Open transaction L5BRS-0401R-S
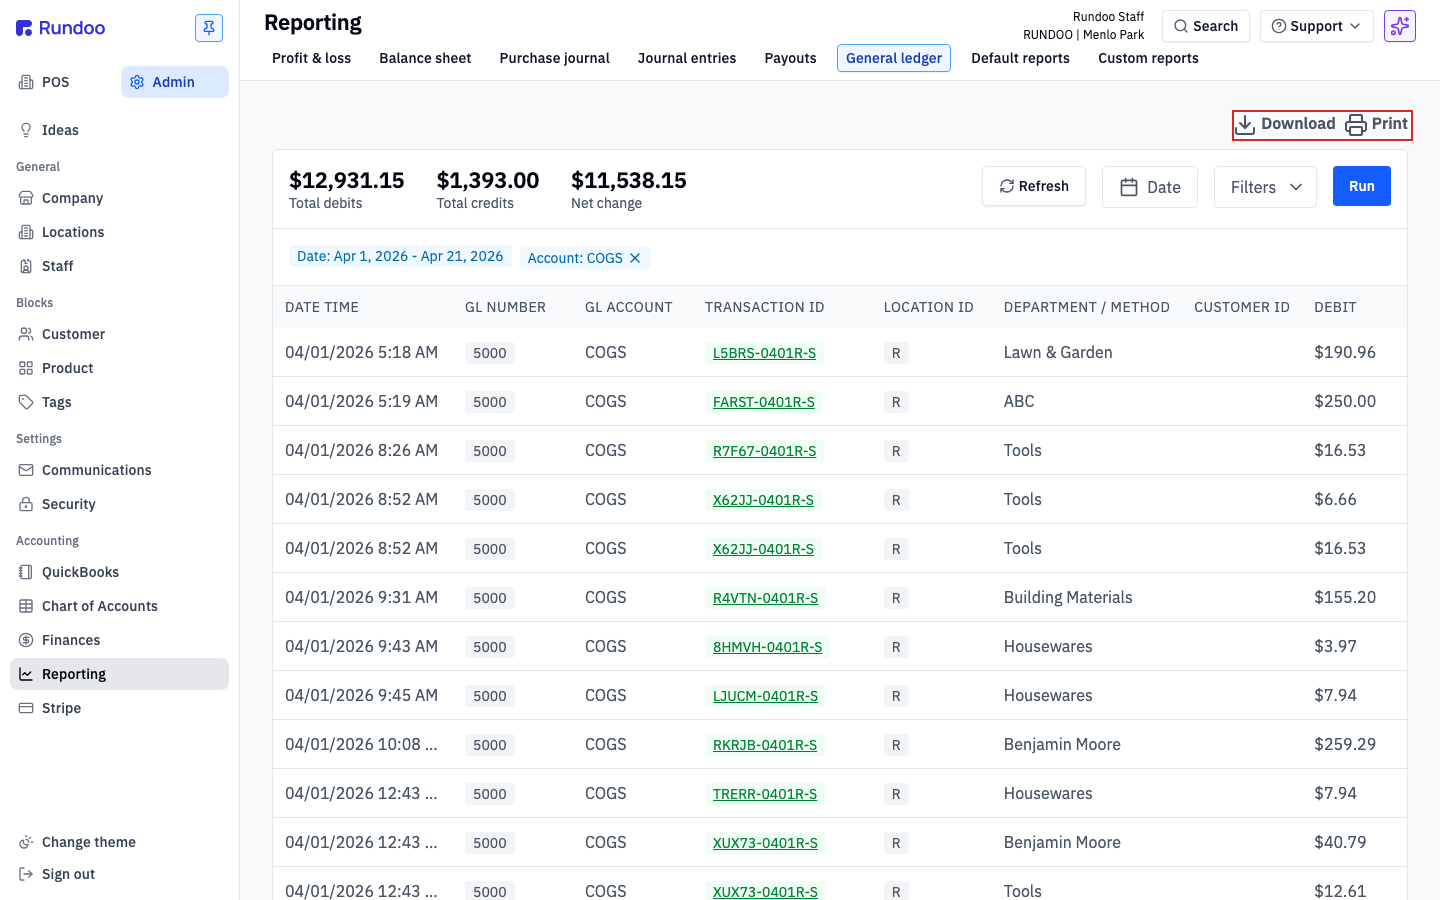 [x=764, y=353]
